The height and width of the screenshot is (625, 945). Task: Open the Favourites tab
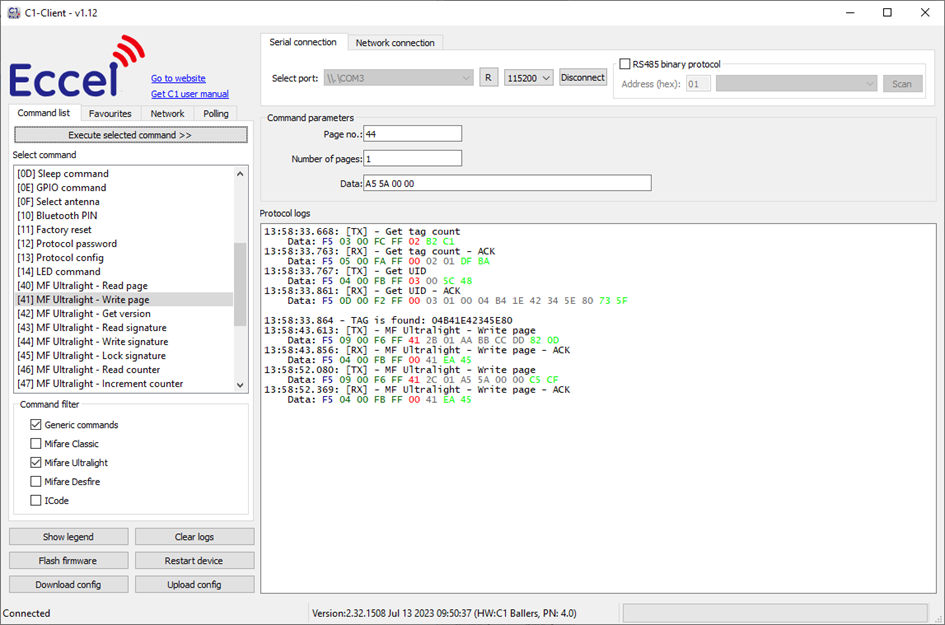(110, 114)
